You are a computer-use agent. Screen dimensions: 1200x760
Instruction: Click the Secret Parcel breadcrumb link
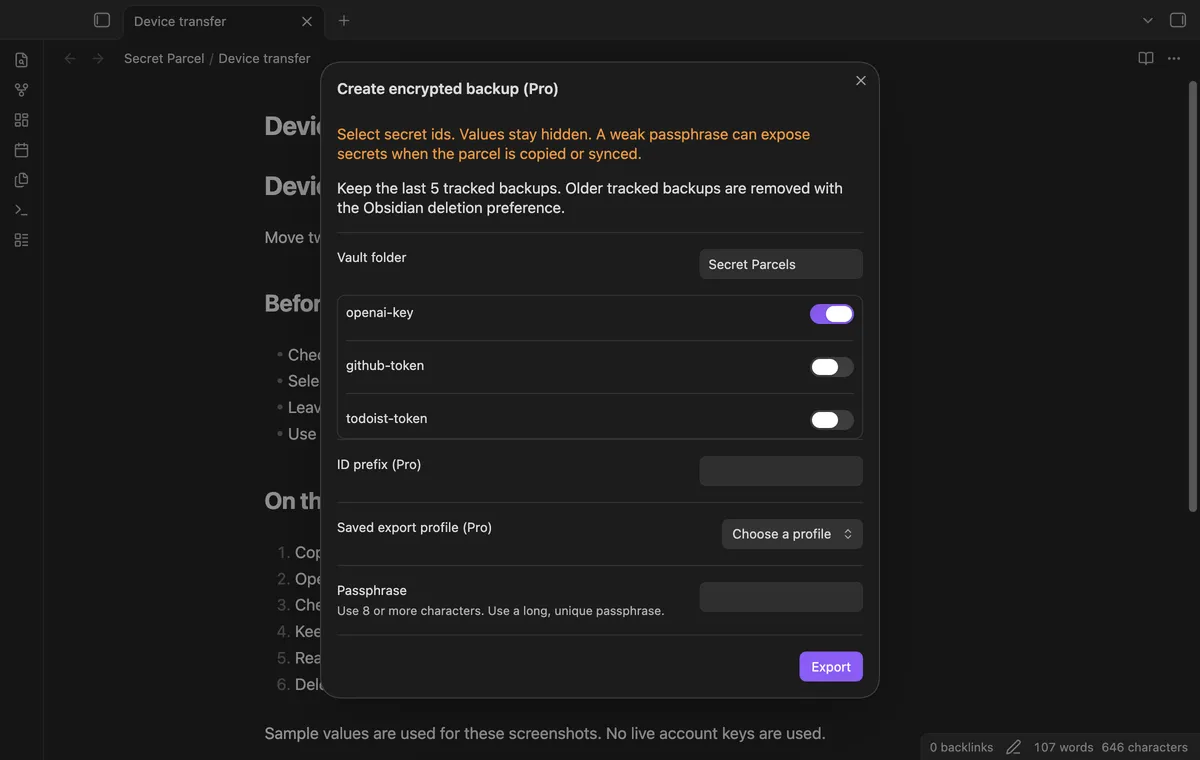tap(164, 58)
